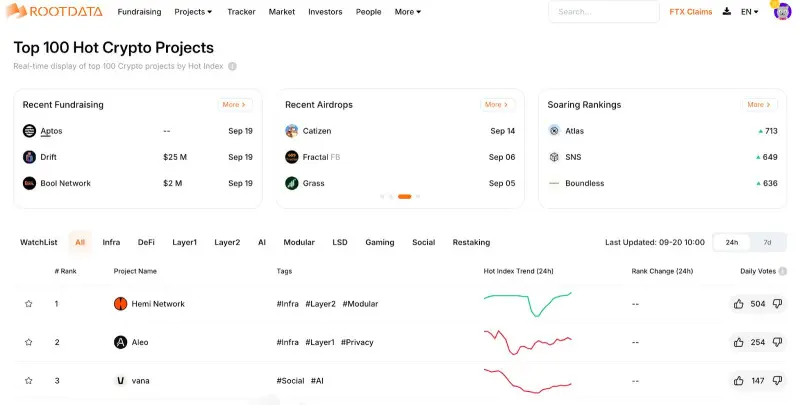Image resolution: width=800 pixels, height=405 pixels.
Task: Upvote Hemi Network with thumbs up
Action: 738,304
